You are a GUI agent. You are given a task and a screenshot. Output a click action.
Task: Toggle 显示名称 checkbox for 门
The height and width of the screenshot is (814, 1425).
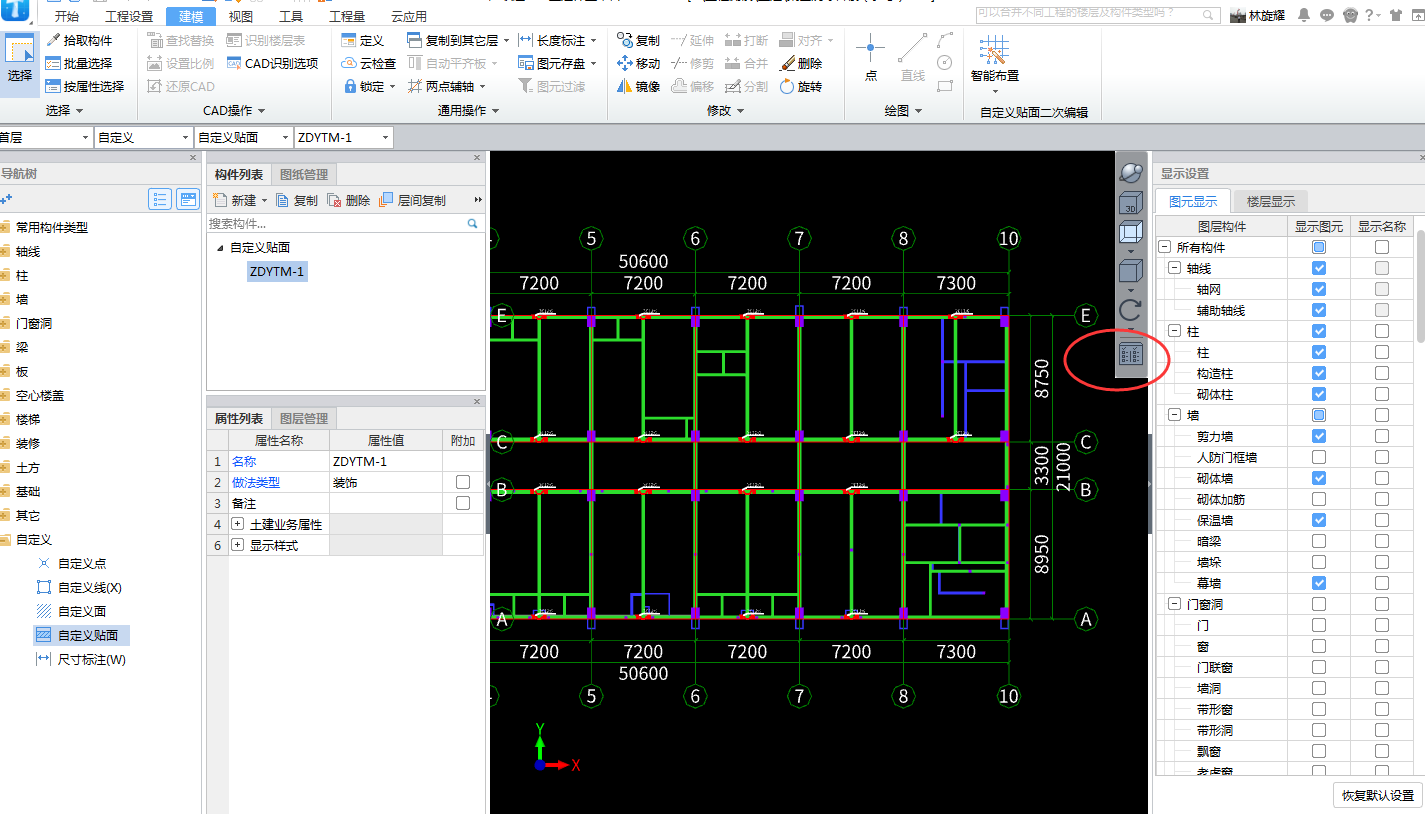pyautogui.click(x=1381, y=625)
